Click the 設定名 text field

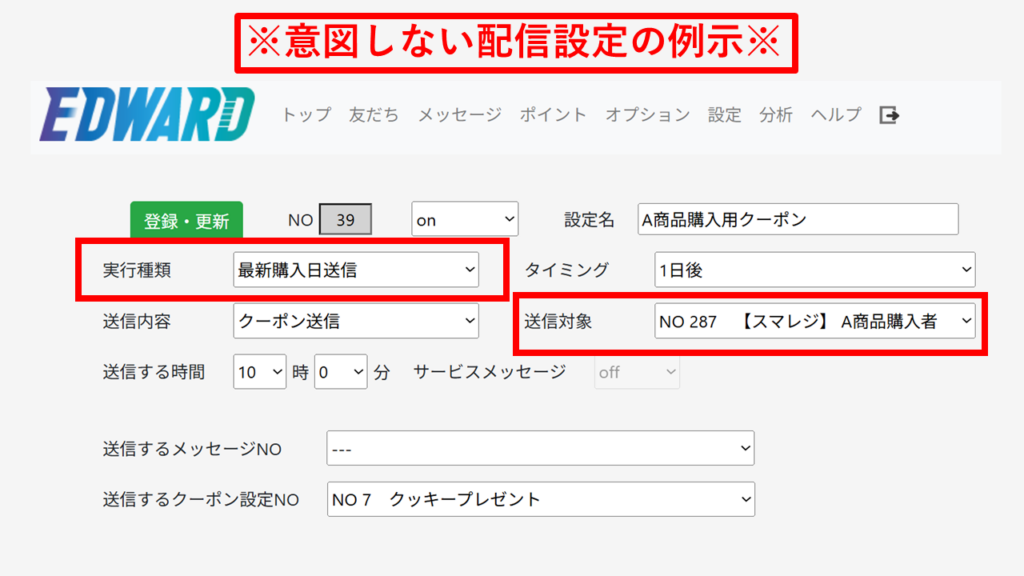[x=797, y=220]
